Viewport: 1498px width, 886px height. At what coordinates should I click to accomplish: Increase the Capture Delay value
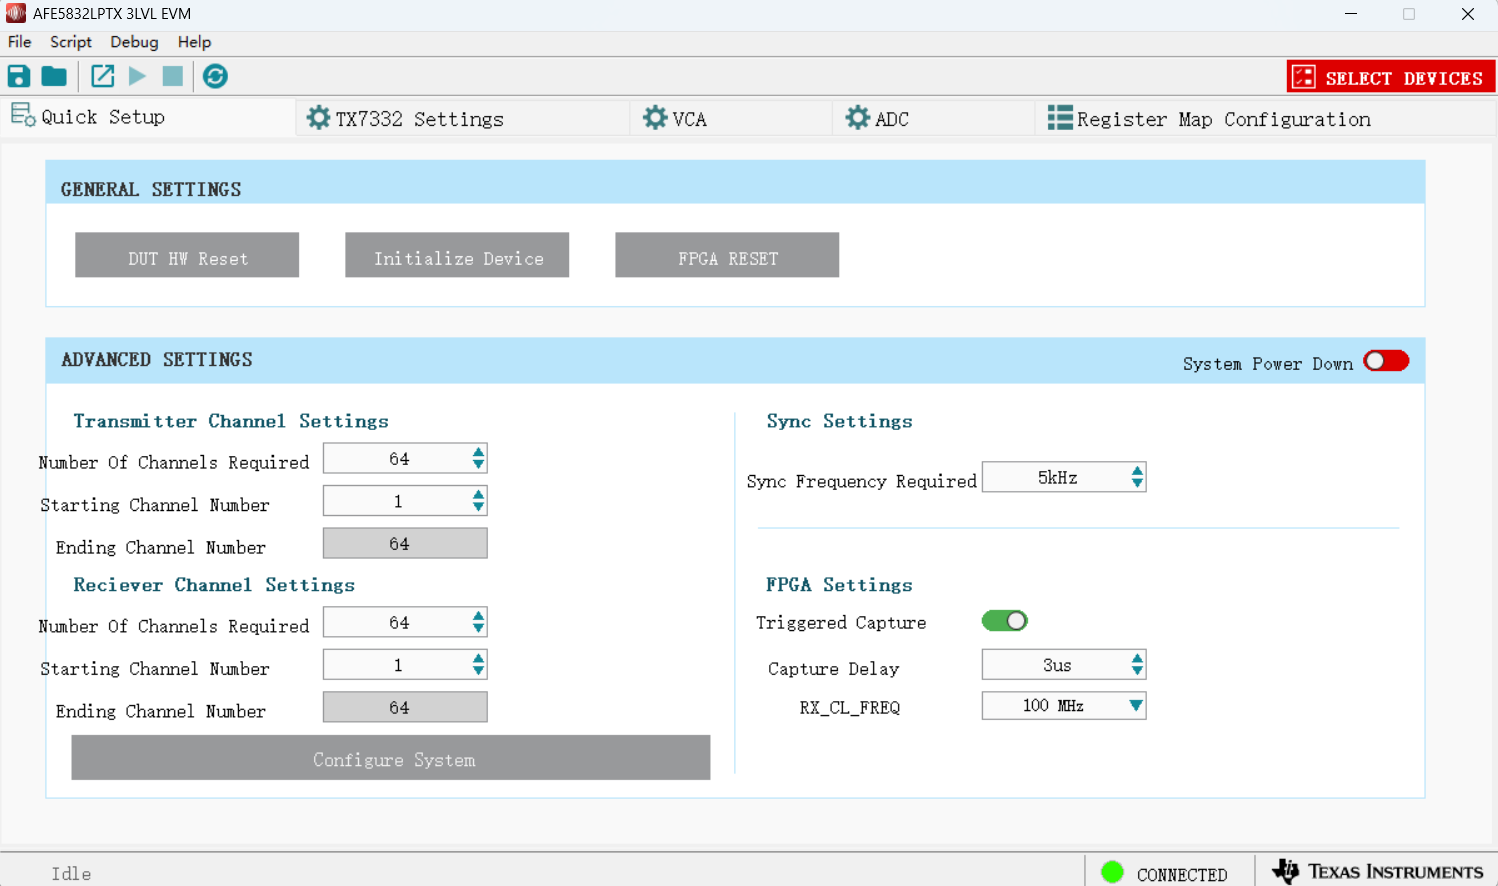pos(1137,659)
